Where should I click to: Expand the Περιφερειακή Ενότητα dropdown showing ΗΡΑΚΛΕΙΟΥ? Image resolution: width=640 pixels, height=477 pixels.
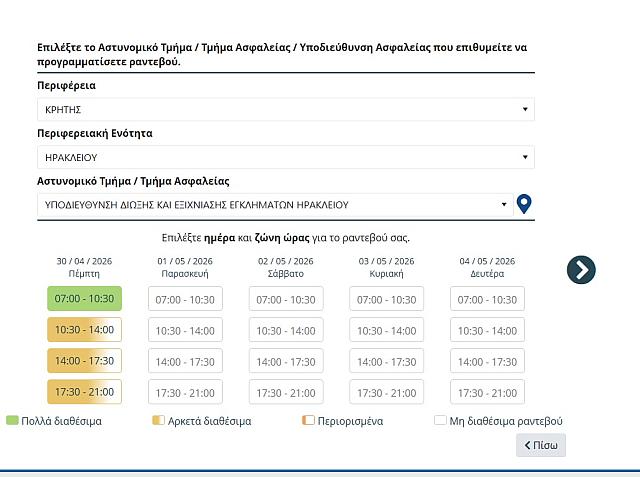pyautogui.click(x=285, y=157)
